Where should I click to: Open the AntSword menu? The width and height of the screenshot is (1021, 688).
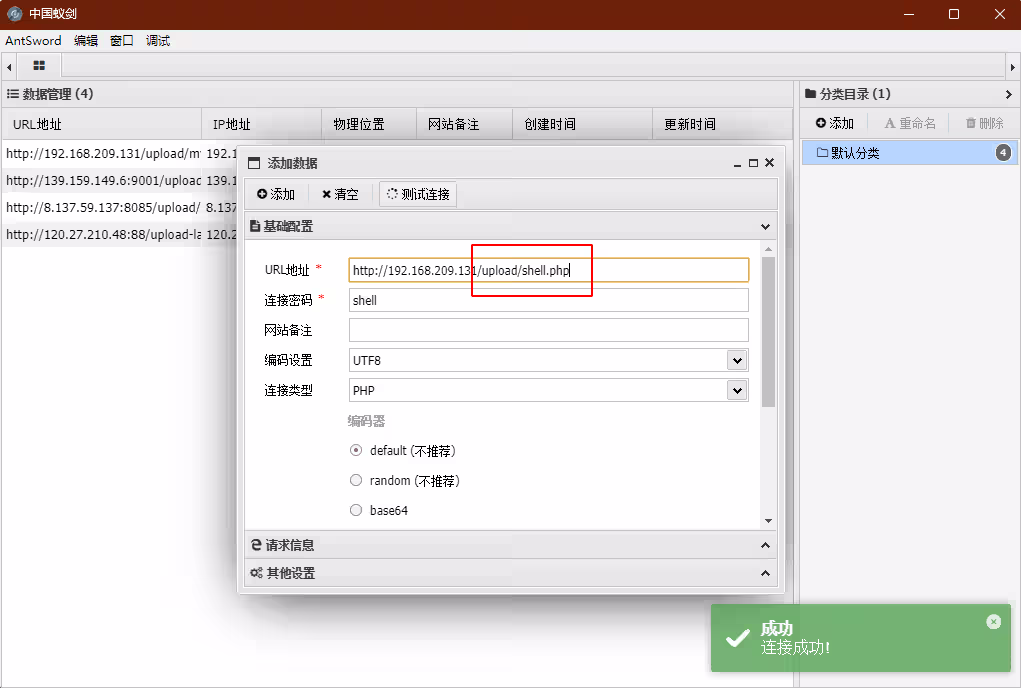coord(32,41)
